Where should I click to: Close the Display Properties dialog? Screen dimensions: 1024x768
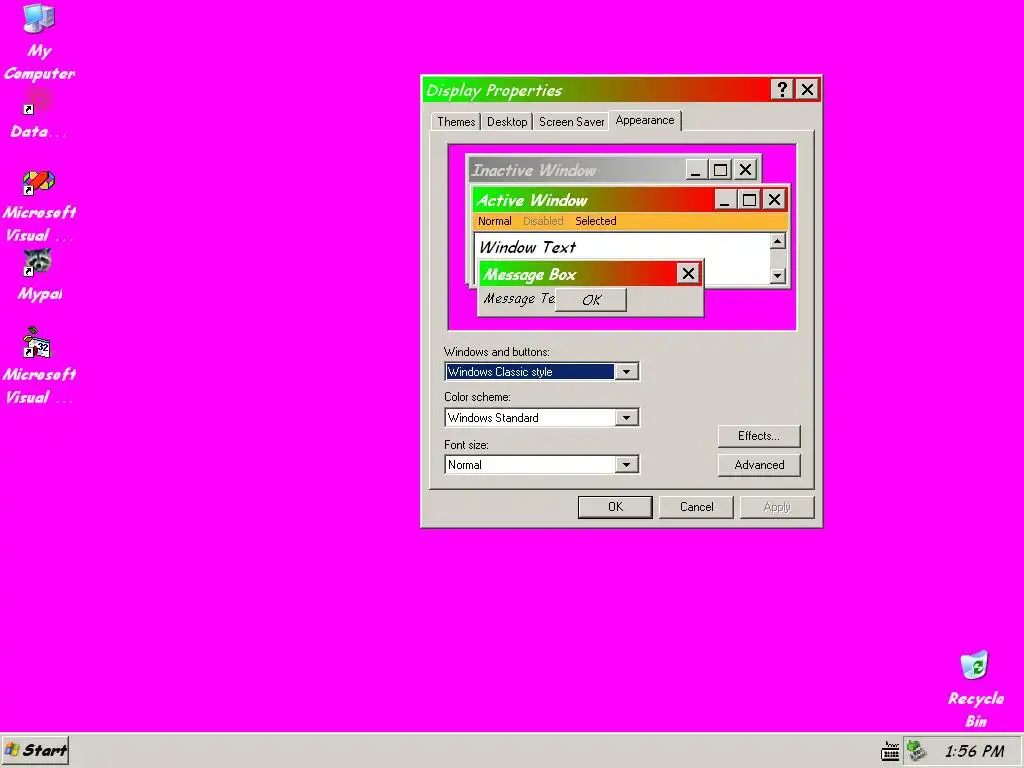(x=807, y=89)
